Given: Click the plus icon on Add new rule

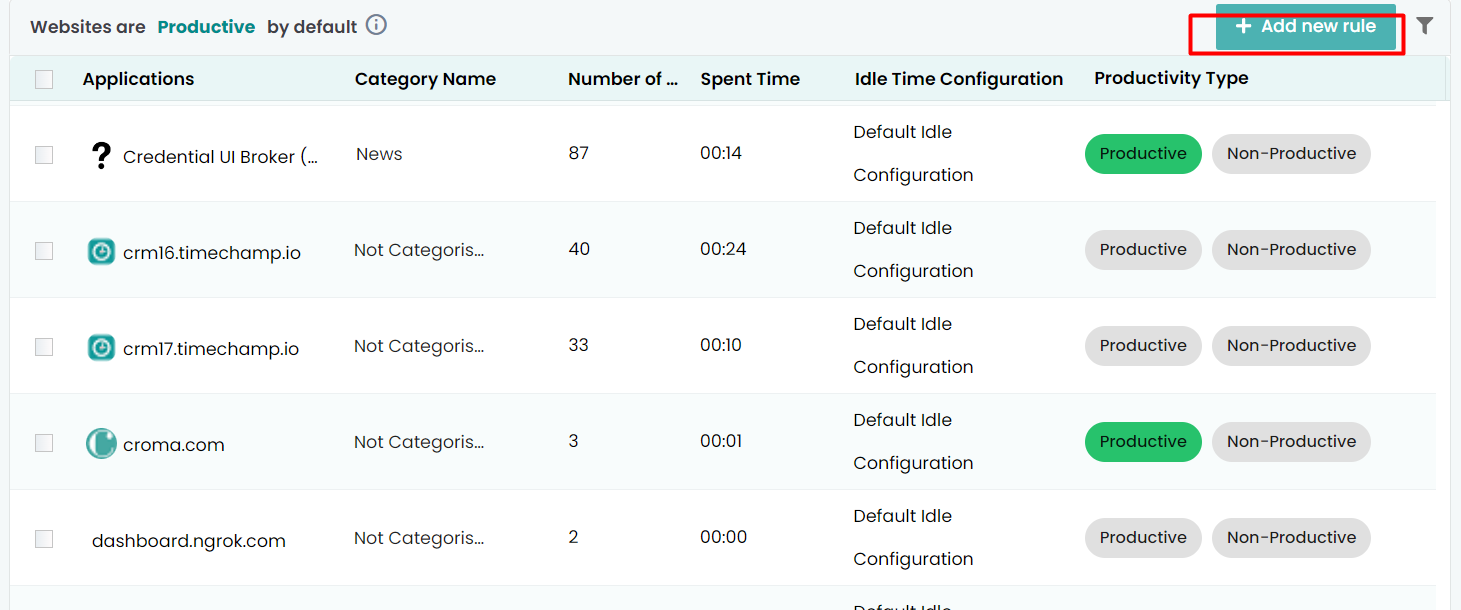Looking at the screenshot, I should [x=1244, y=27].
